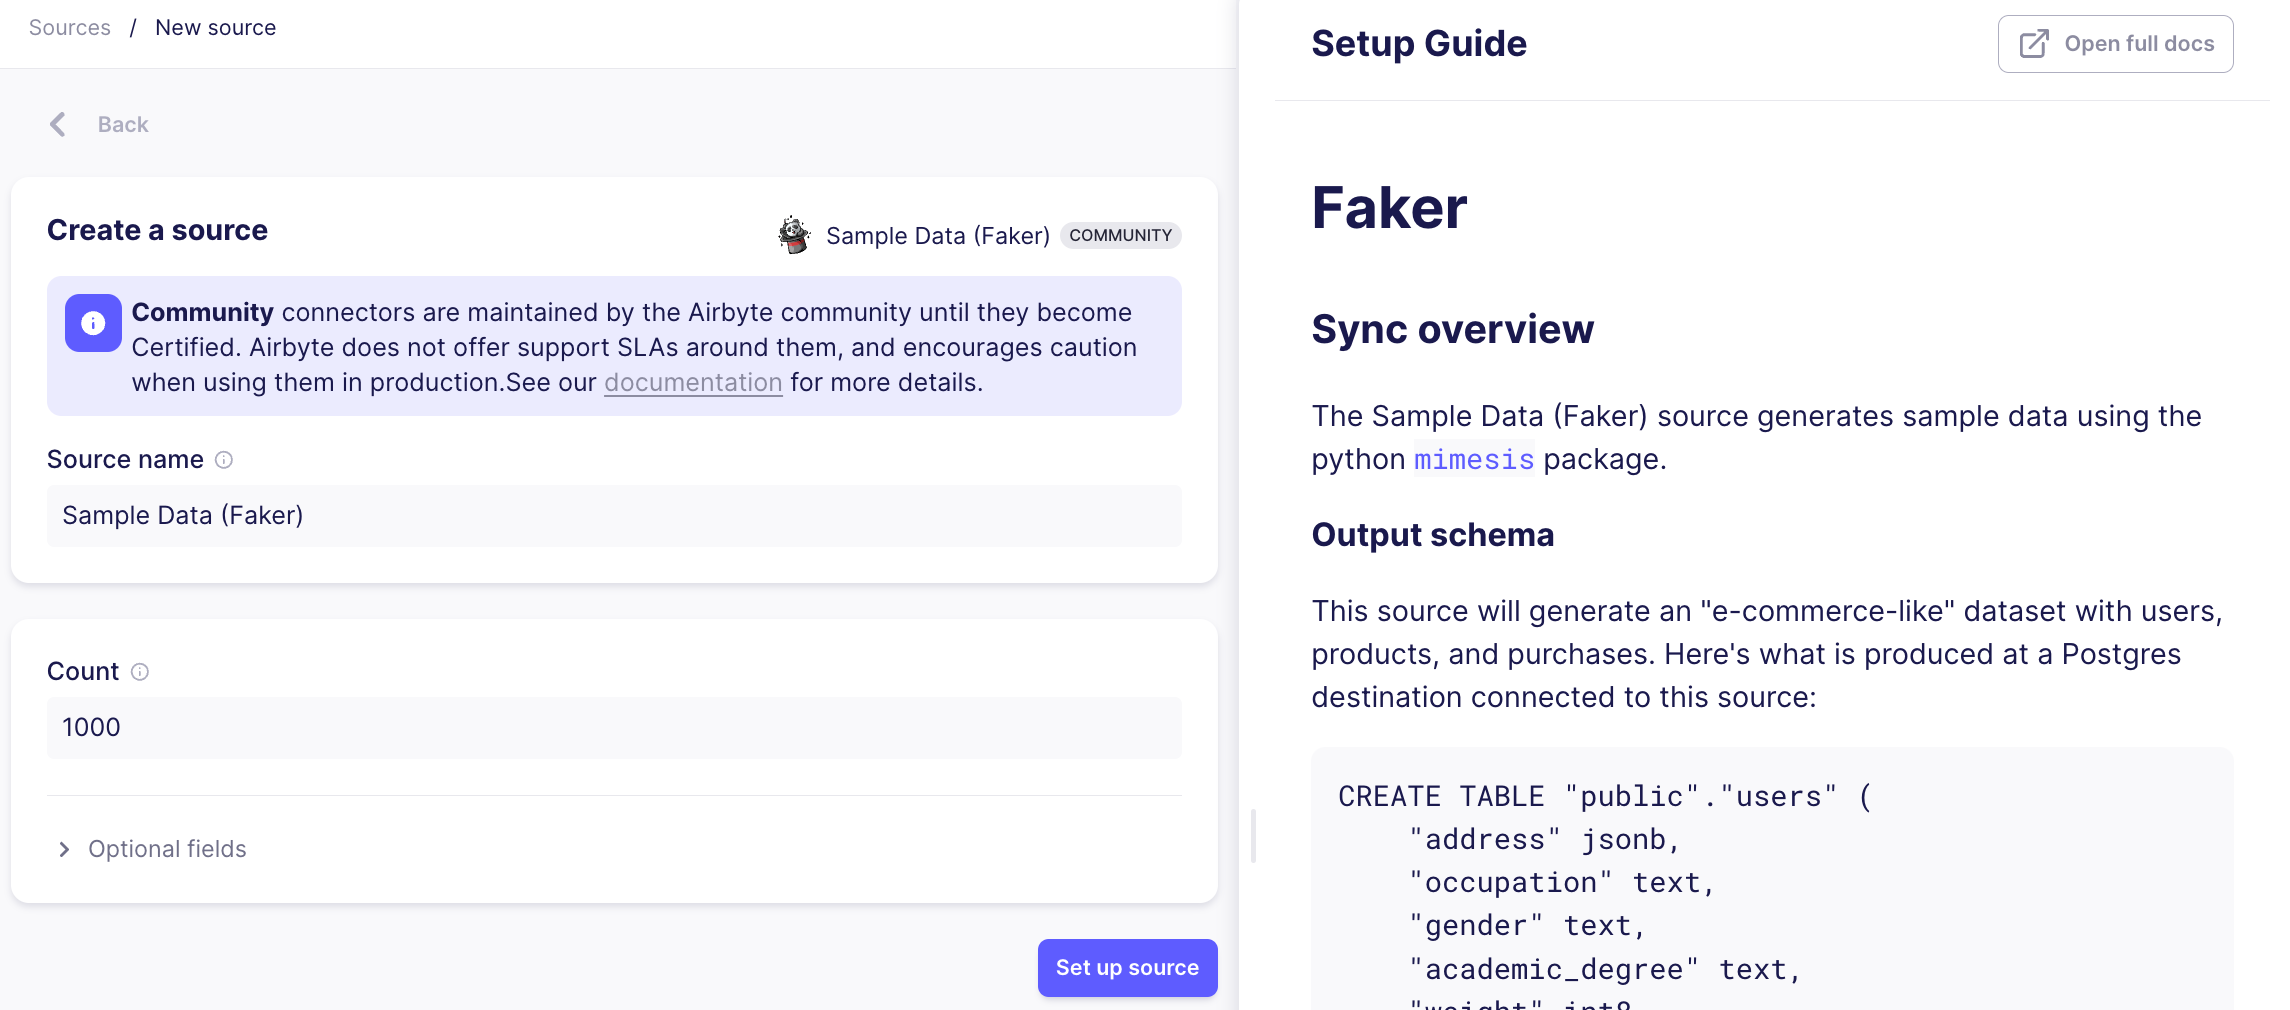Click the info tooltip icon beside Source name
Image resolution: width=2290 pixels, height=1010 pixels.
pyautogui.click(x=224, y=460)
